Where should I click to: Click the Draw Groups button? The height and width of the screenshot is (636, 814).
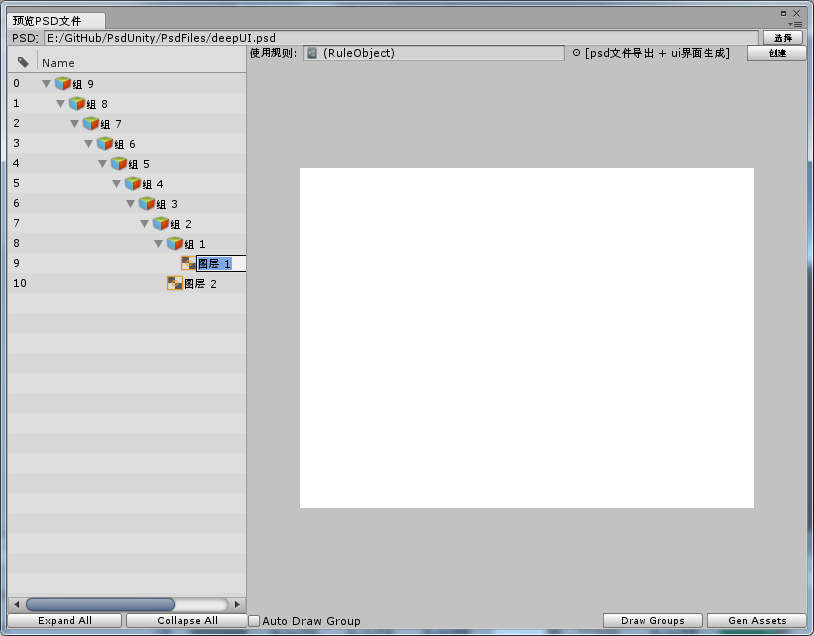point(653,621)
